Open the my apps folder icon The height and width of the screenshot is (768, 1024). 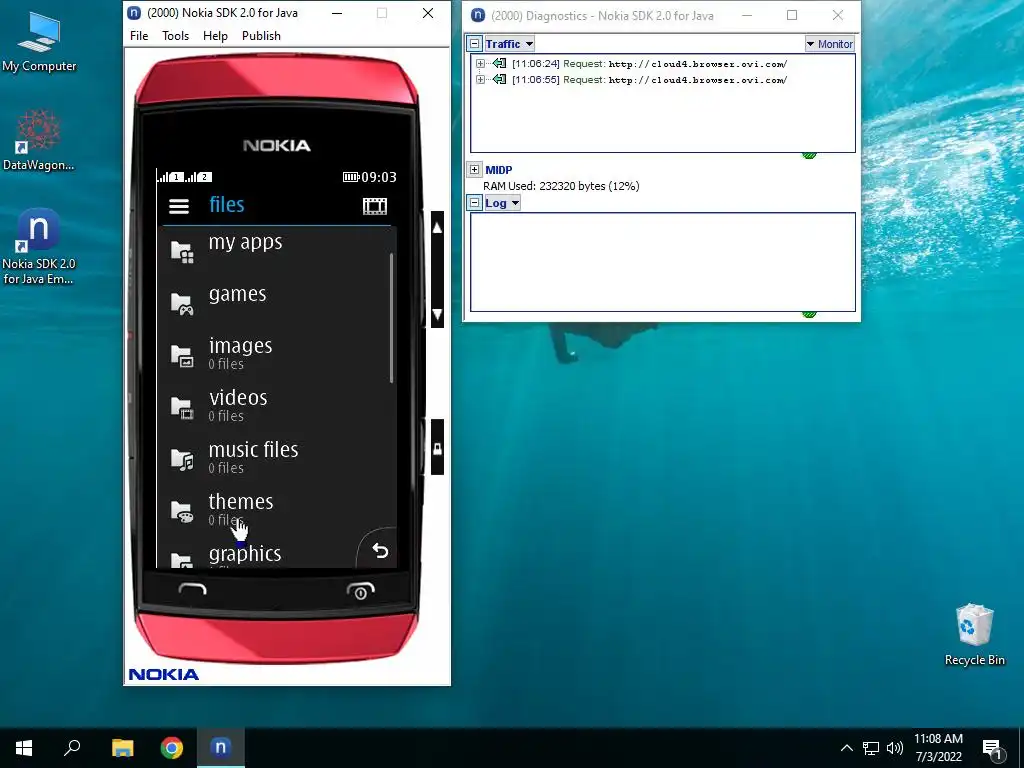[182, 251]
